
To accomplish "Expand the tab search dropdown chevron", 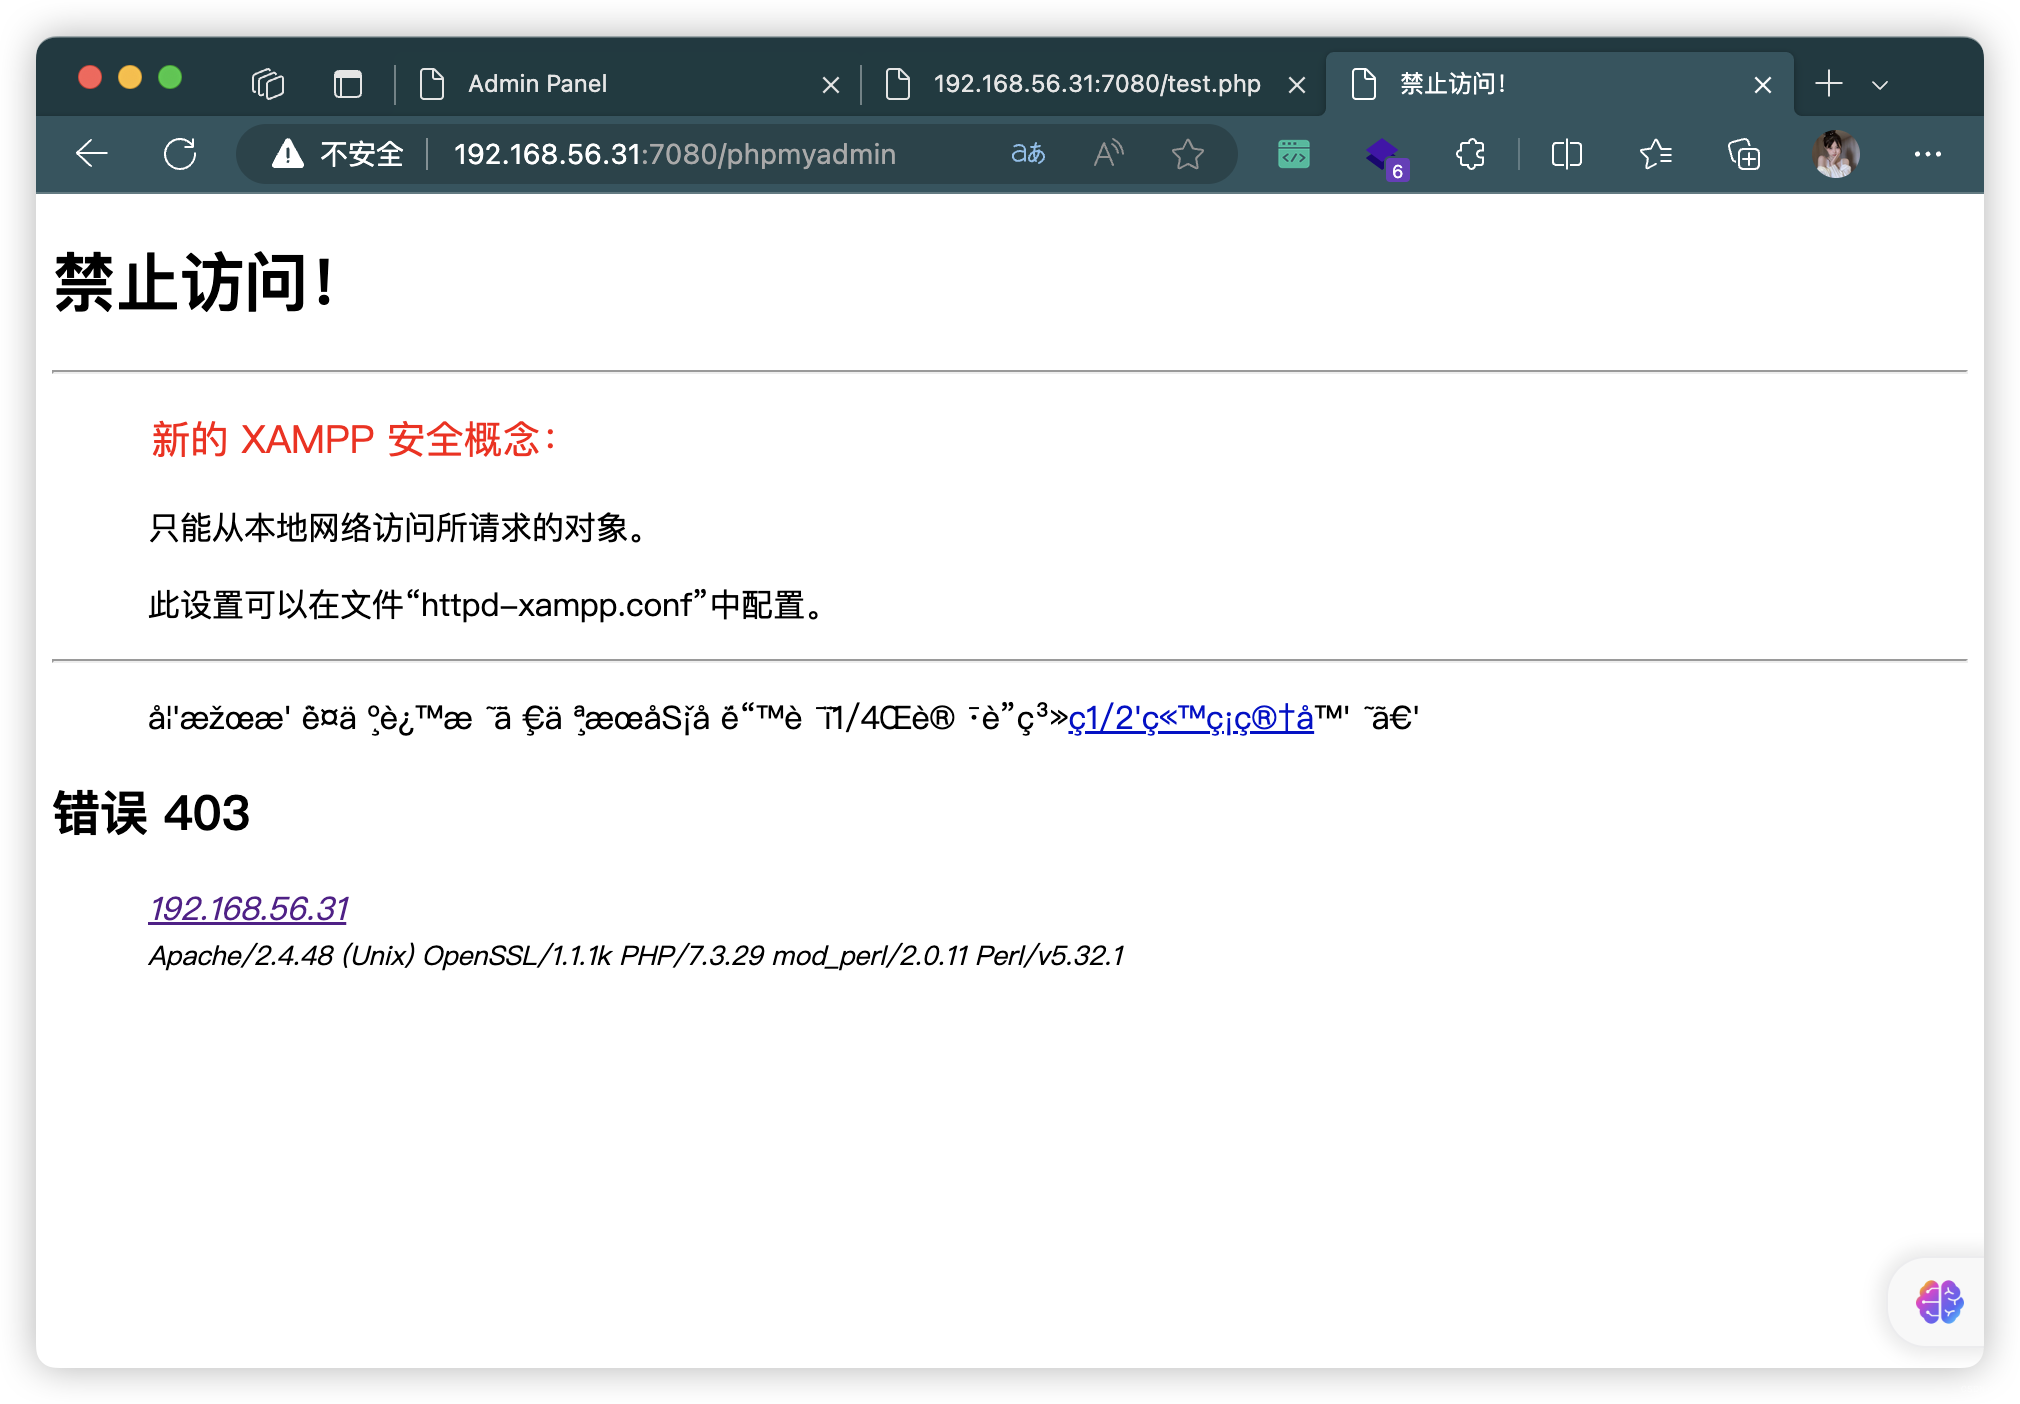I will point(1880,85).
